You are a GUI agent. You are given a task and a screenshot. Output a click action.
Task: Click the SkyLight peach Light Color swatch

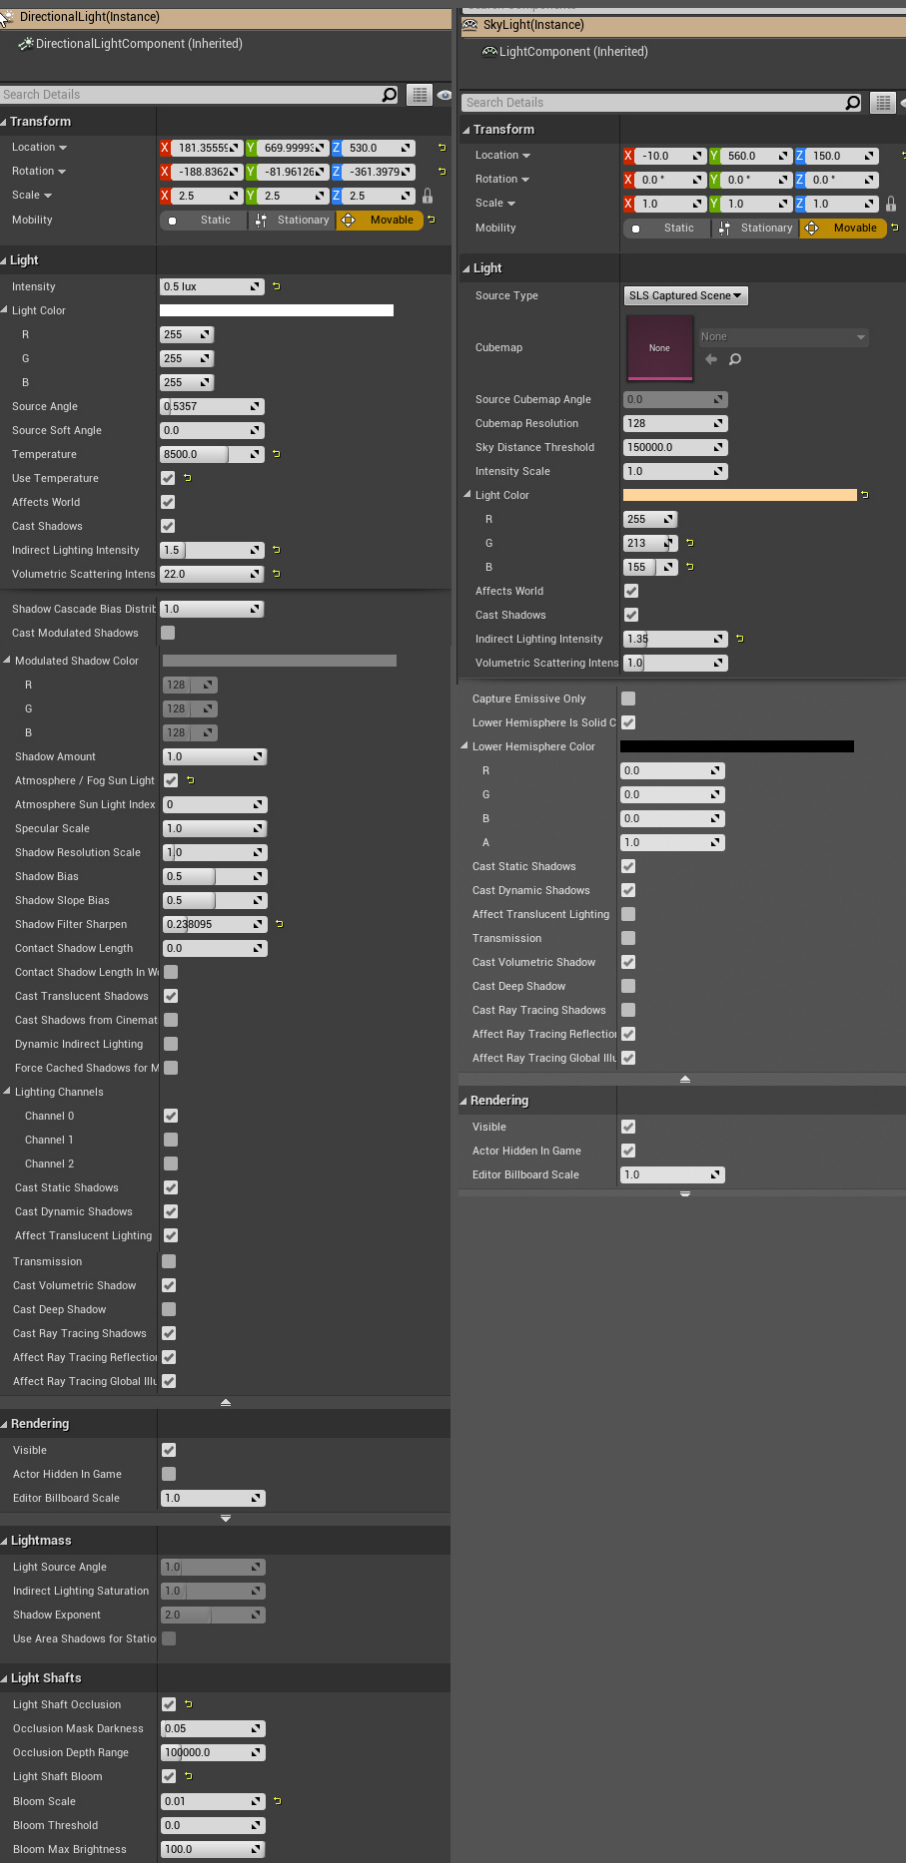click(739, 495)
